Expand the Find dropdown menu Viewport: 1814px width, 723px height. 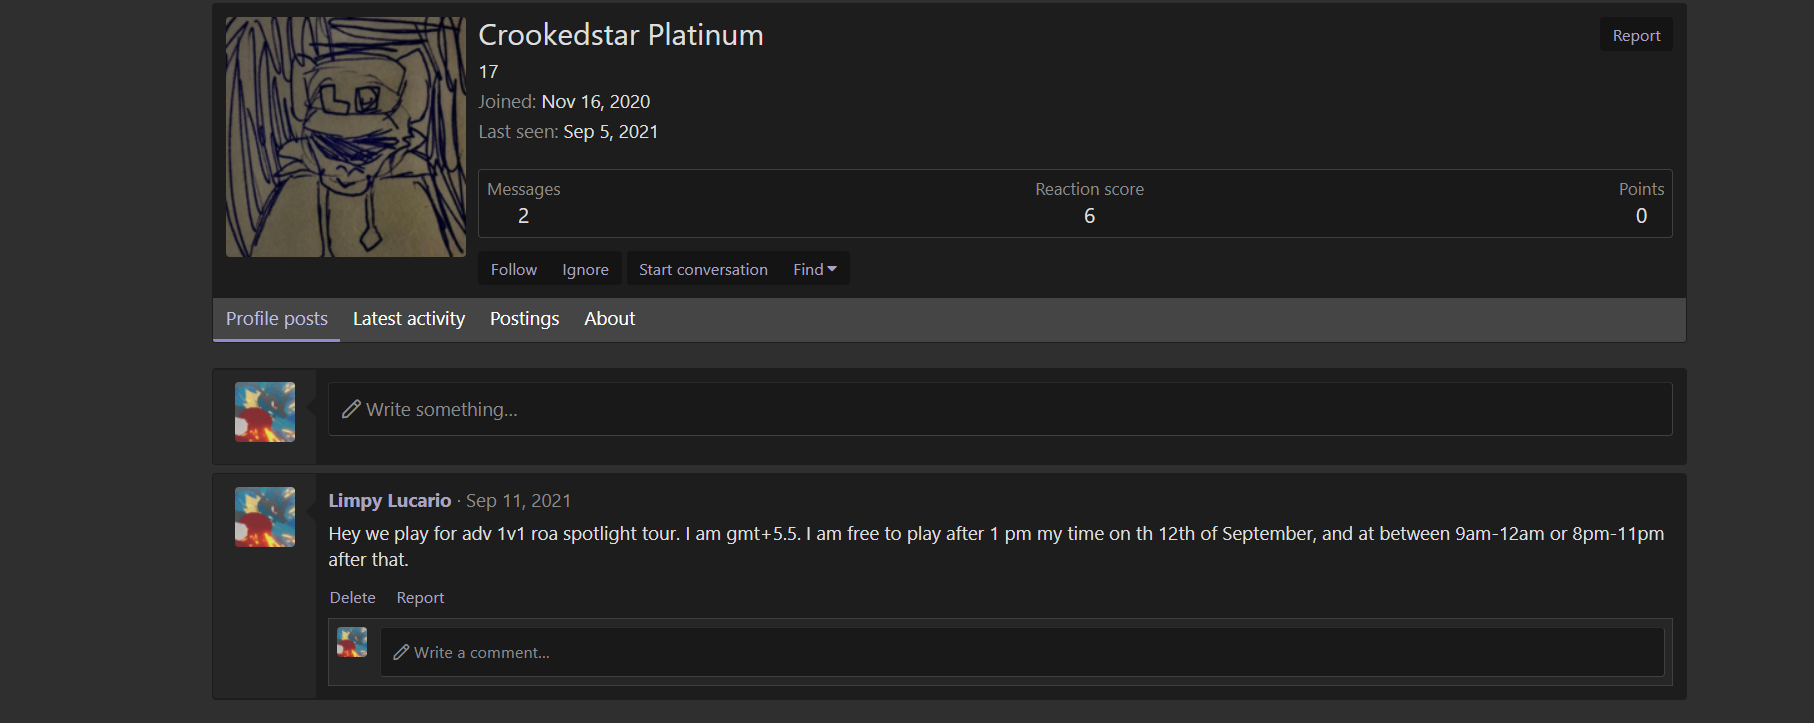point(815,269)
